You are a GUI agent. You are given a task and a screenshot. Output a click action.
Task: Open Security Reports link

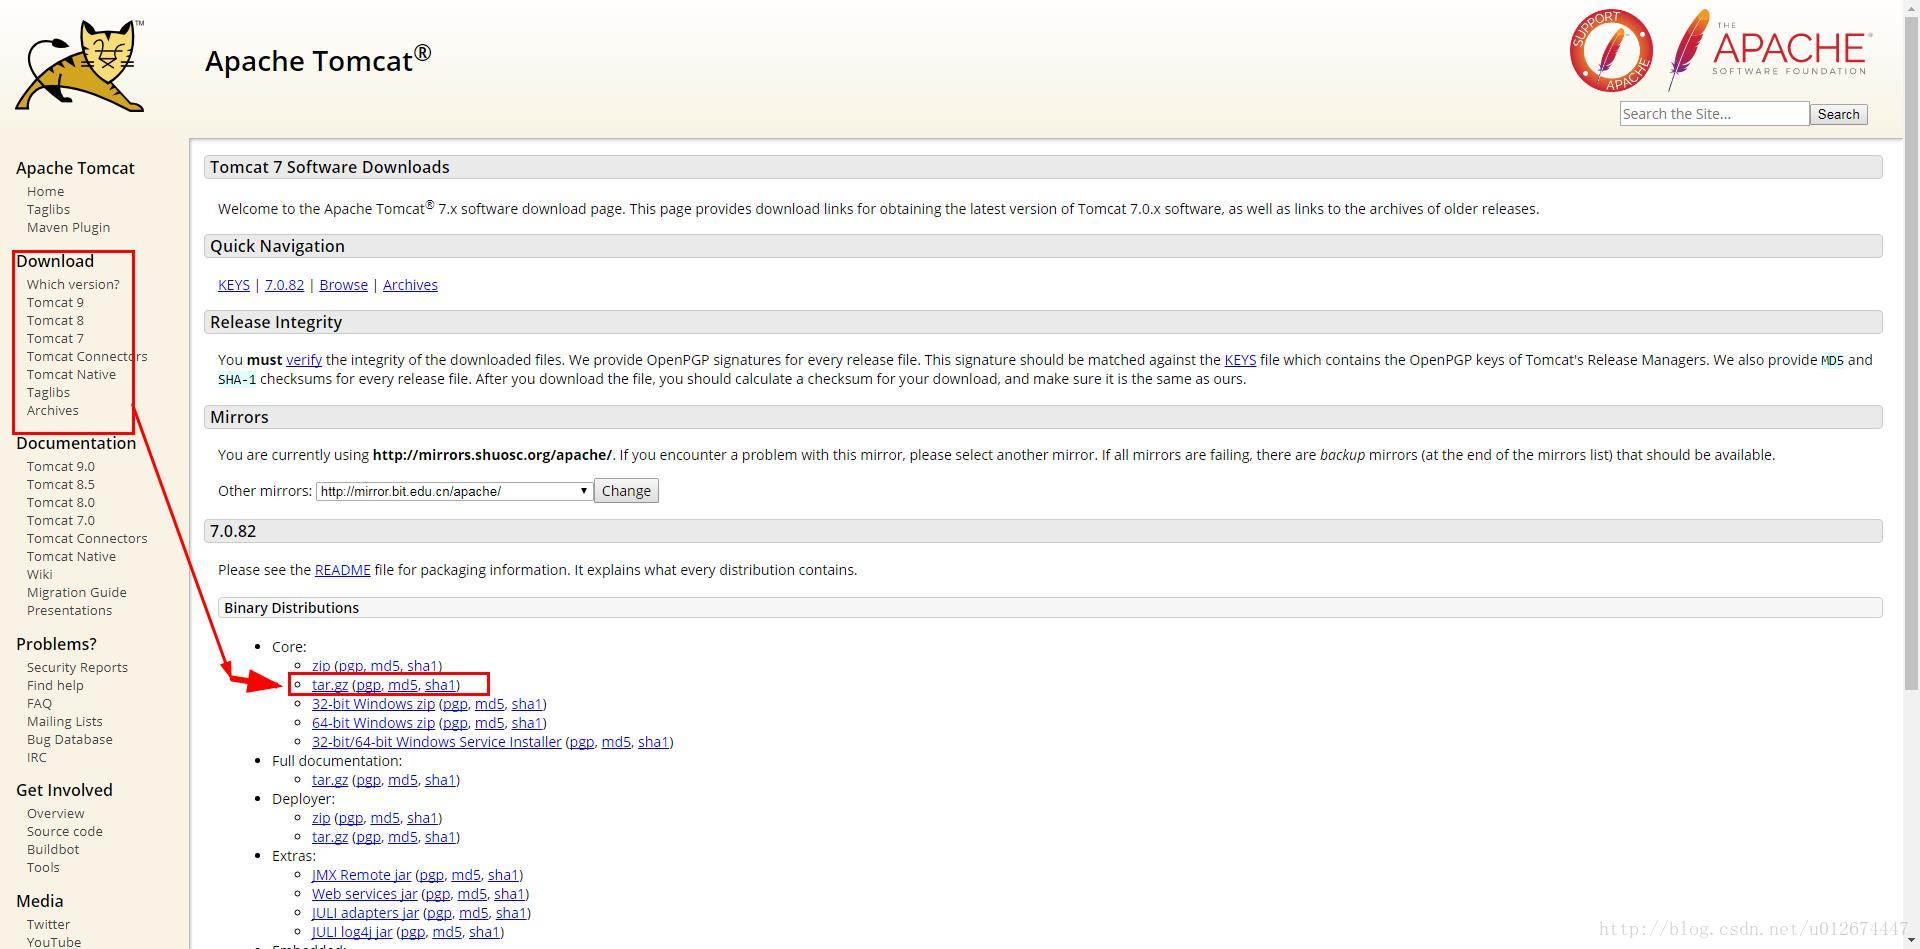click(77, 667)
